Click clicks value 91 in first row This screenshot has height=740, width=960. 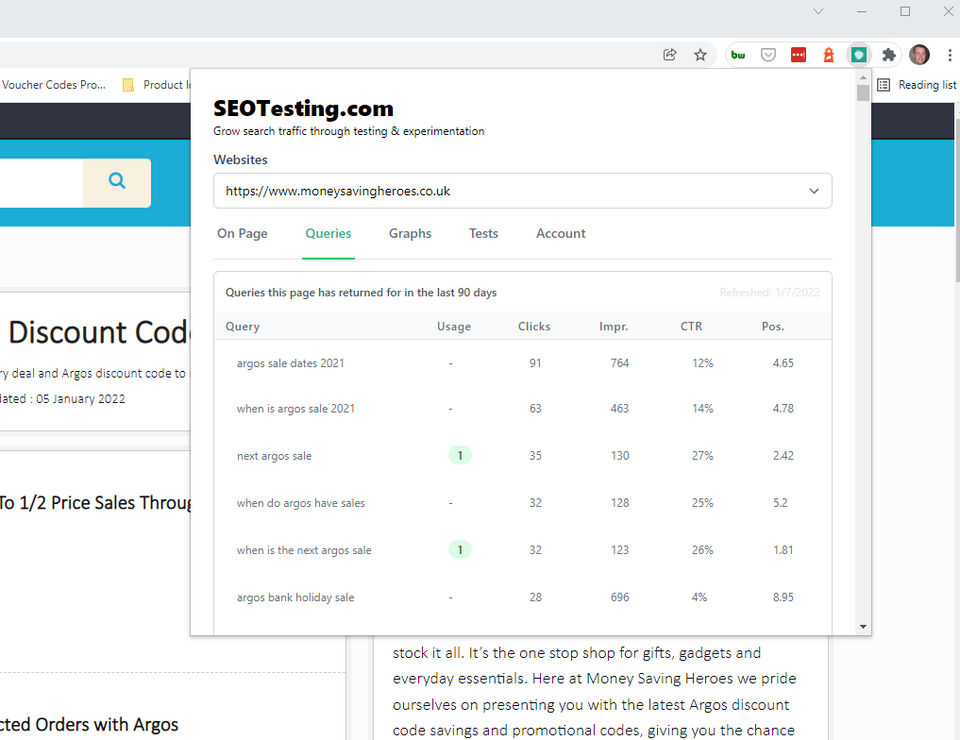pyautogui.click(x=535, y=363)
